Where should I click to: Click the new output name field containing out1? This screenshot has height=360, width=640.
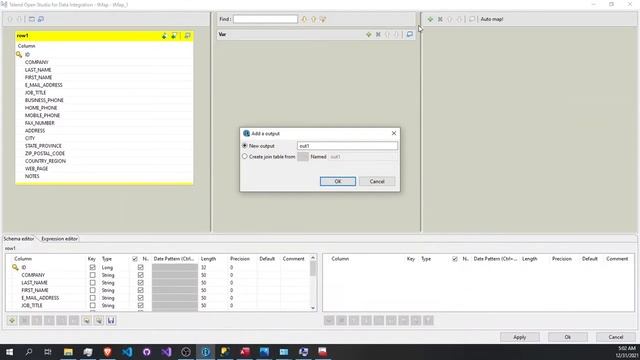pos(347,146)
